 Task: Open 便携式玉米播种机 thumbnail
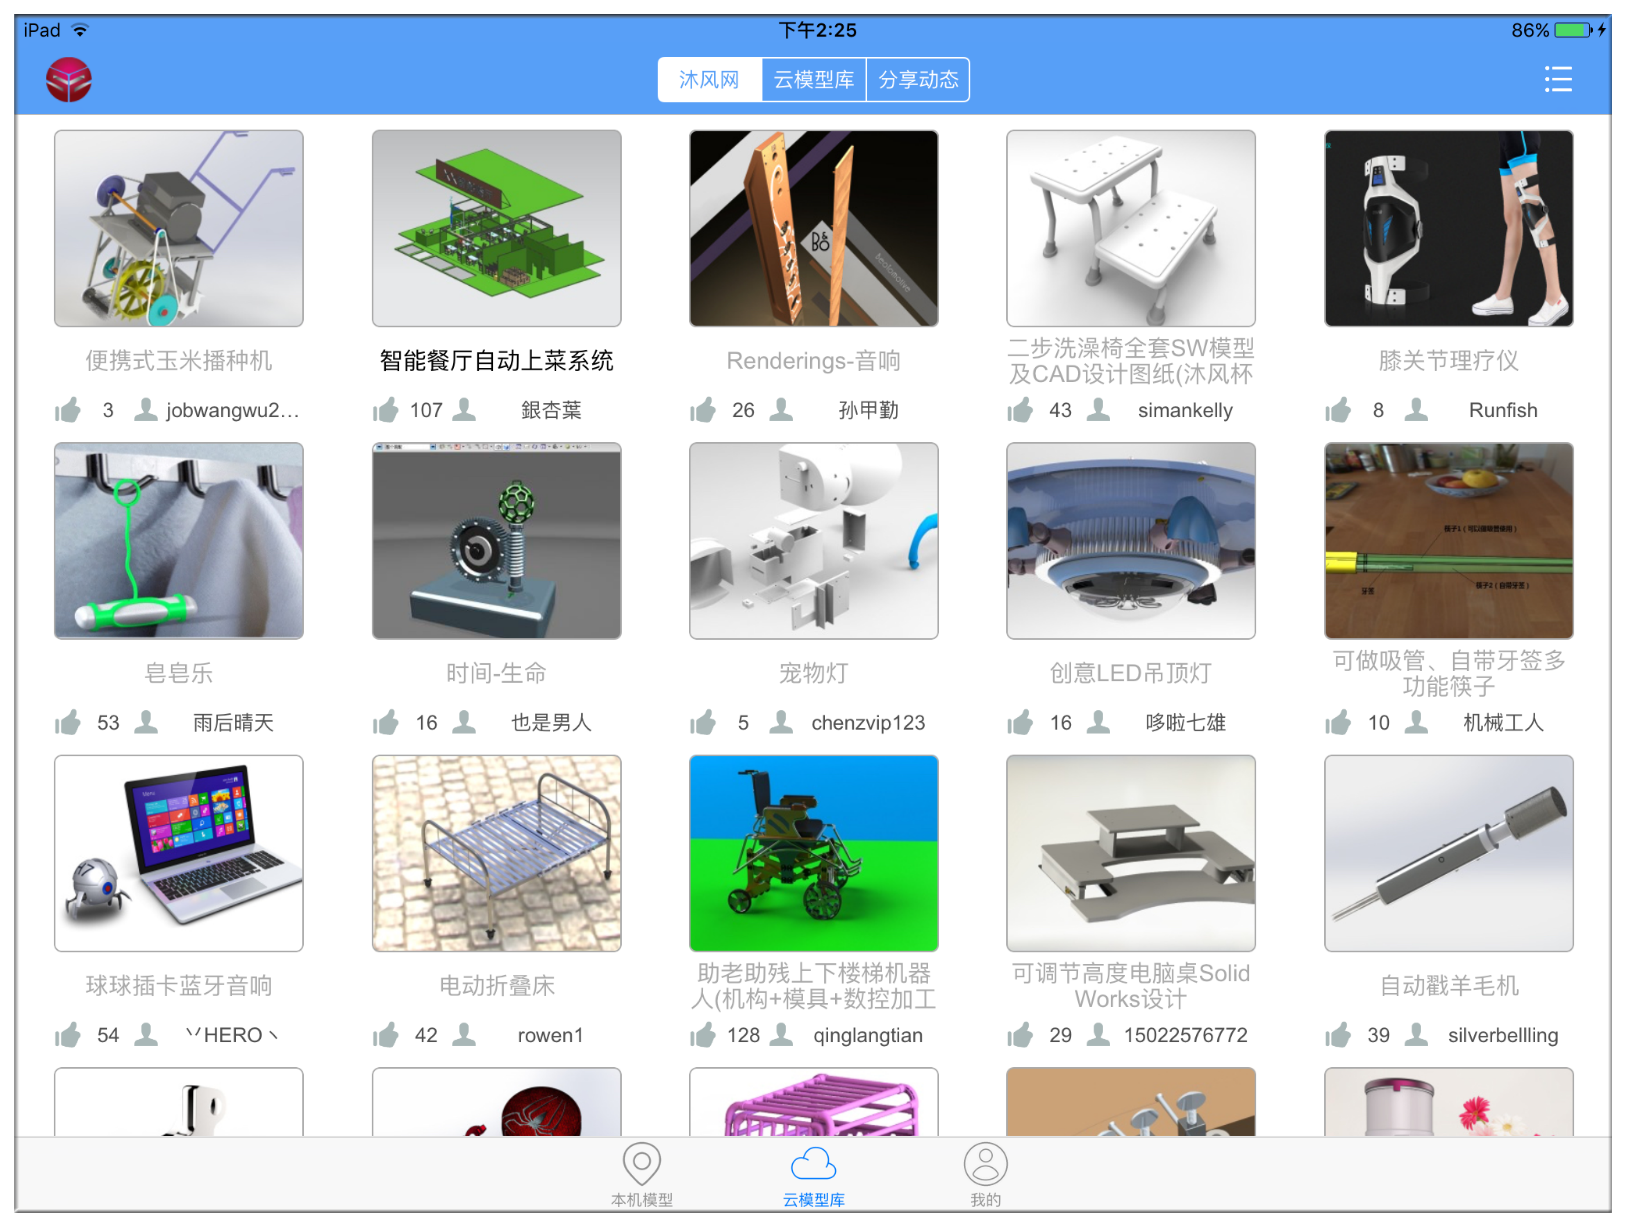point(179,228)
